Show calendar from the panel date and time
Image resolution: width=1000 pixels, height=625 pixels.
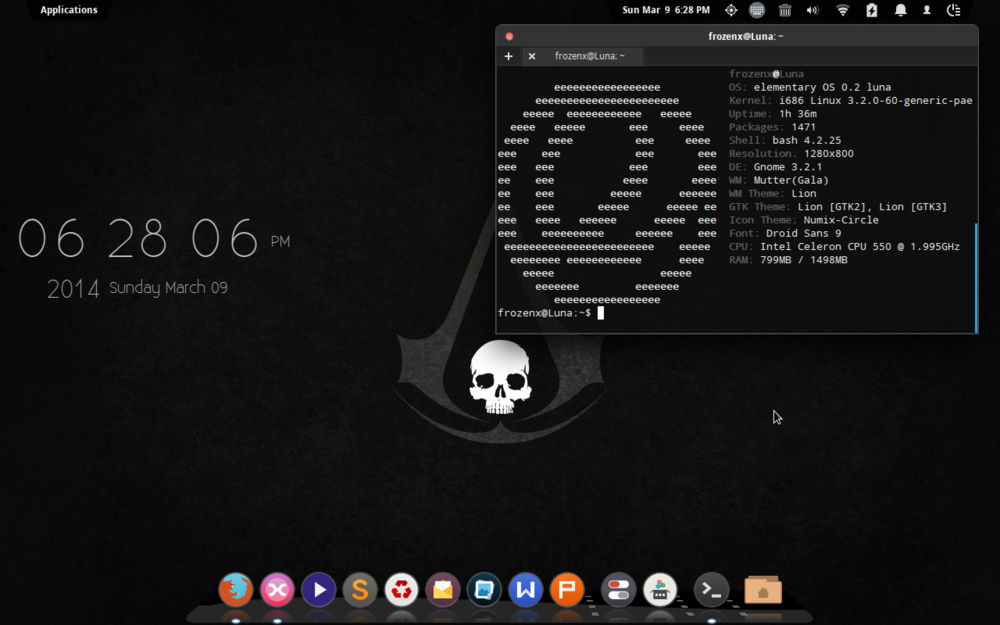[x=666, y=10]
